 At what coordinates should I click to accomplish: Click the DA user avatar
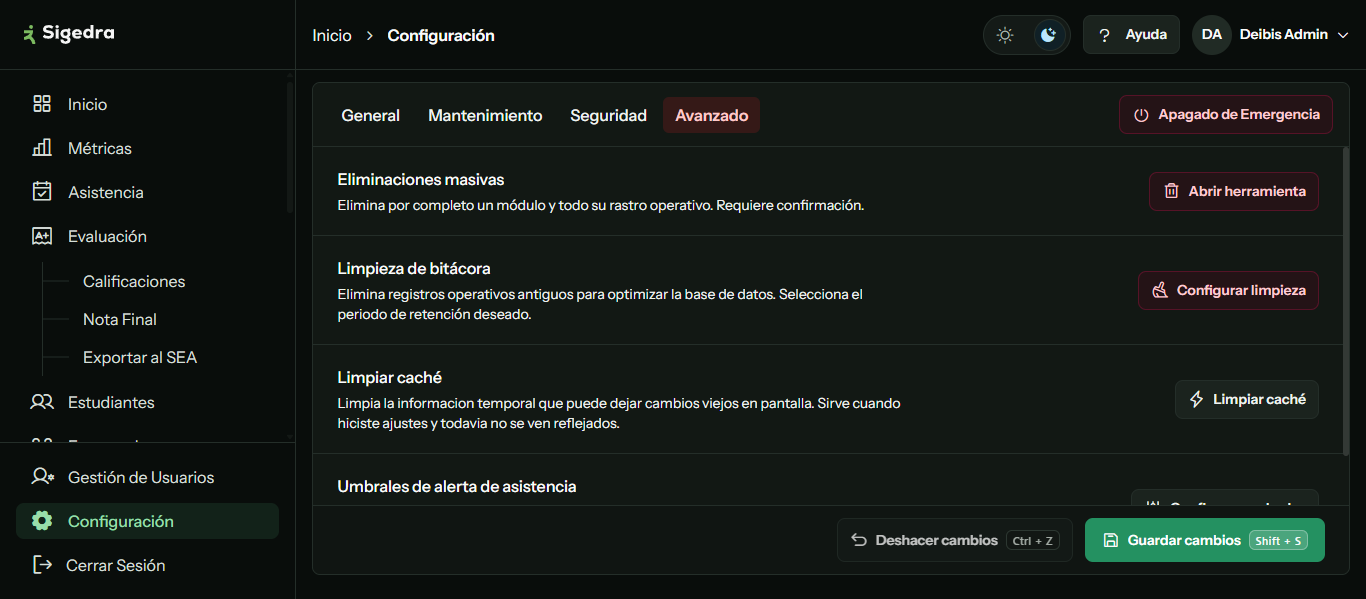1211,35
